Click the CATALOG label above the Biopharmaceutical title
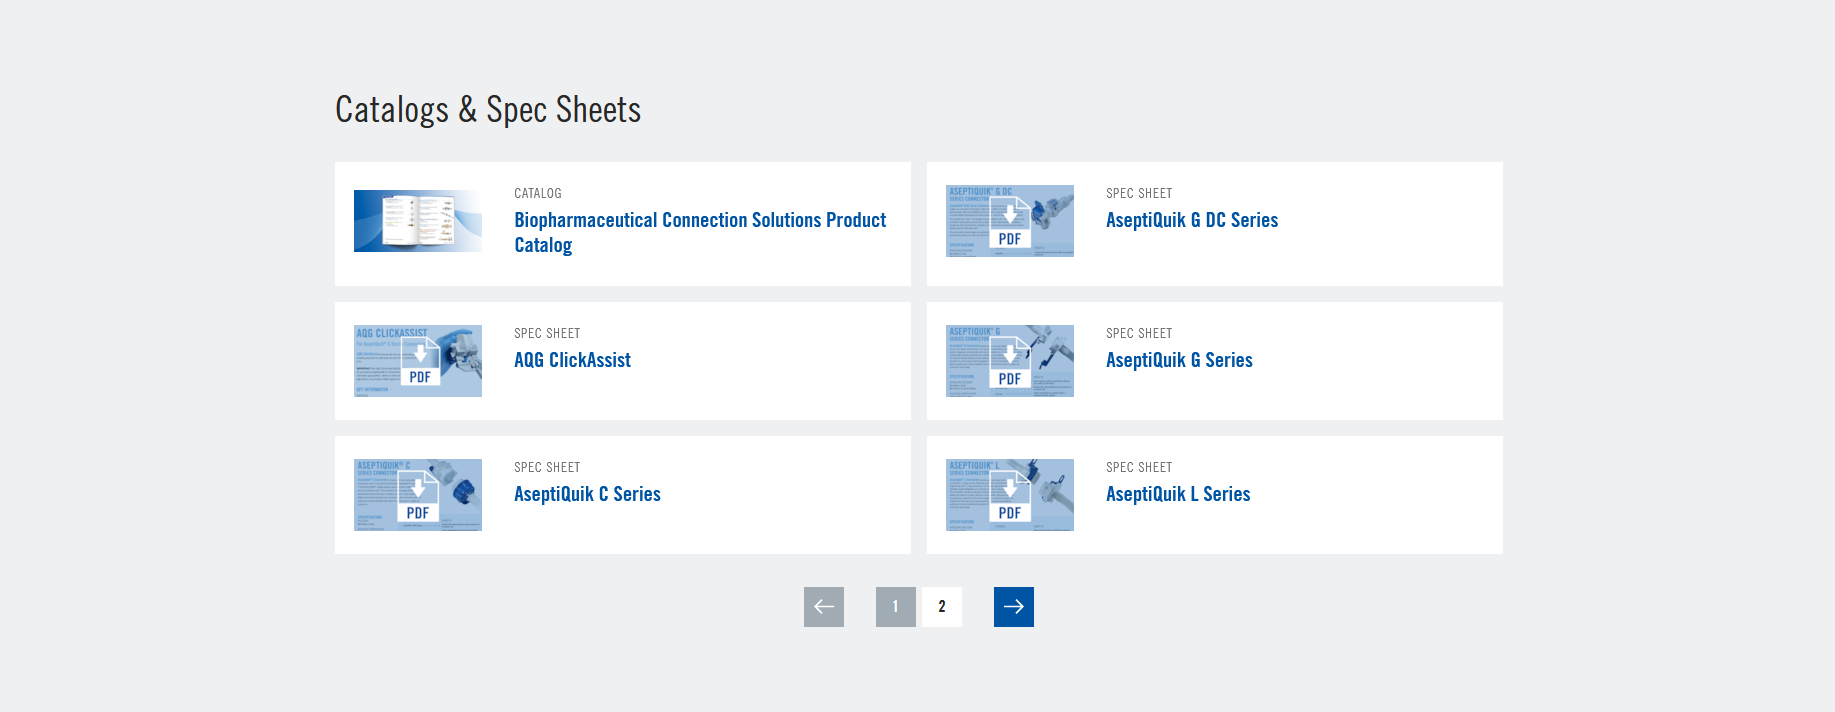This screenshot has height=712, width=1835. tap(538, 193)
